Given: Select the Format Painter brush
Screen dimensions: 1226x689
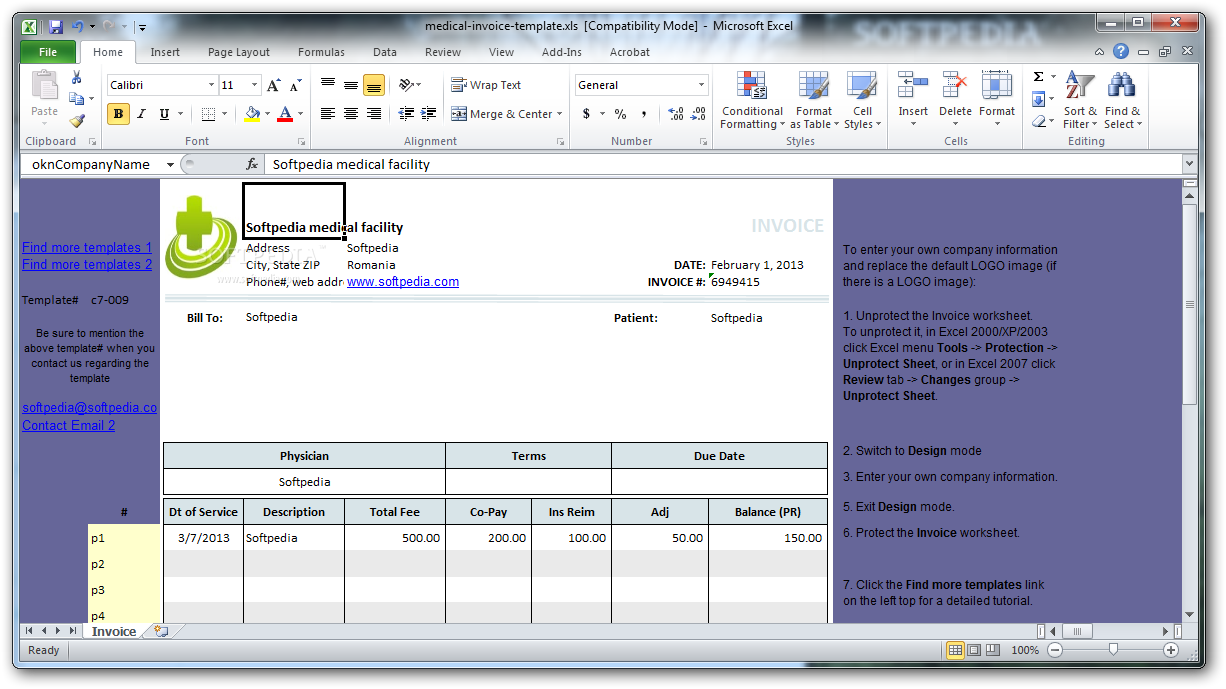Looking at the screenshot, I should point(77,121).
